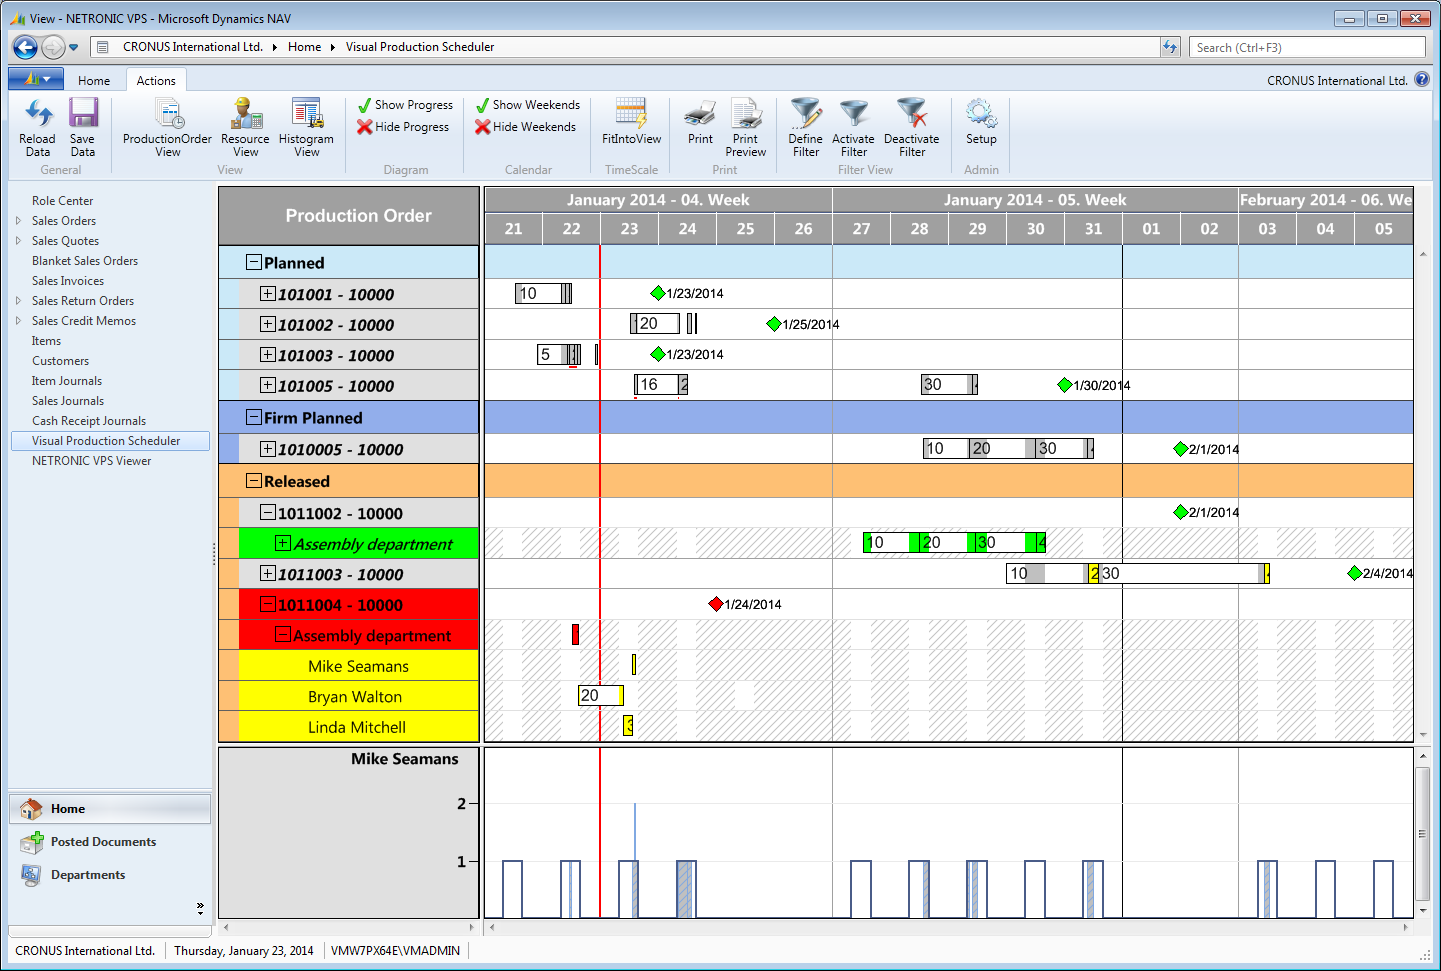Collapse the Released group

click(254, 481)
